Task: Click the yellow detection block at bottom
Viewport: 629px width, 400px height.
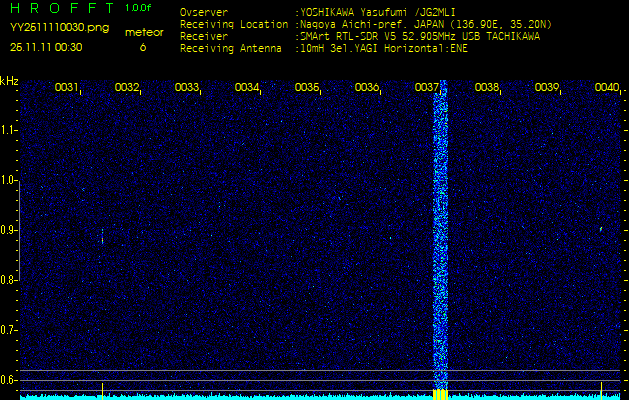Action: (x=439, y=394)
